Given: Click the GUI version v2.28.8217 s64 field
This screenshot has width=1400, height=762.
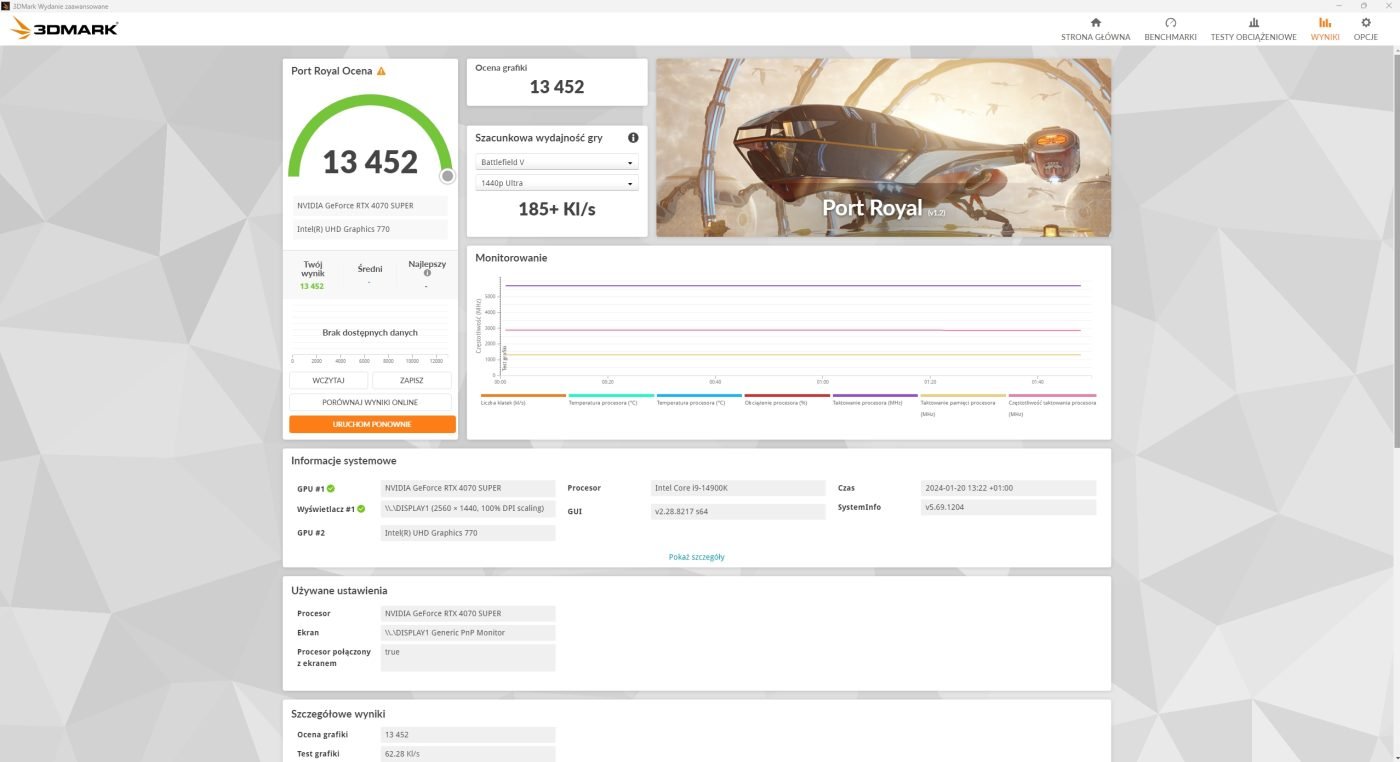Looking at the screenshot, I should (x=738, y=511).
